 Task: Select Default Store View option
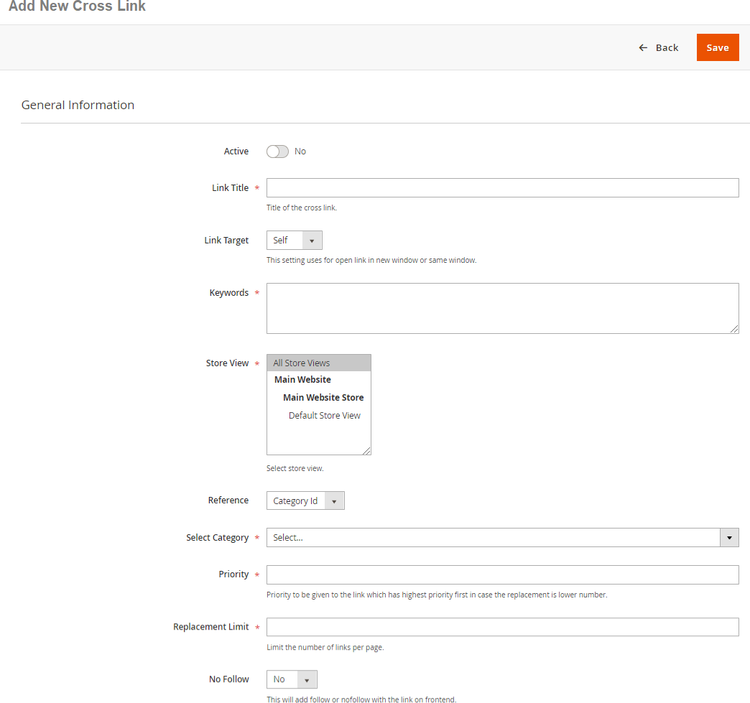point(324,416)
